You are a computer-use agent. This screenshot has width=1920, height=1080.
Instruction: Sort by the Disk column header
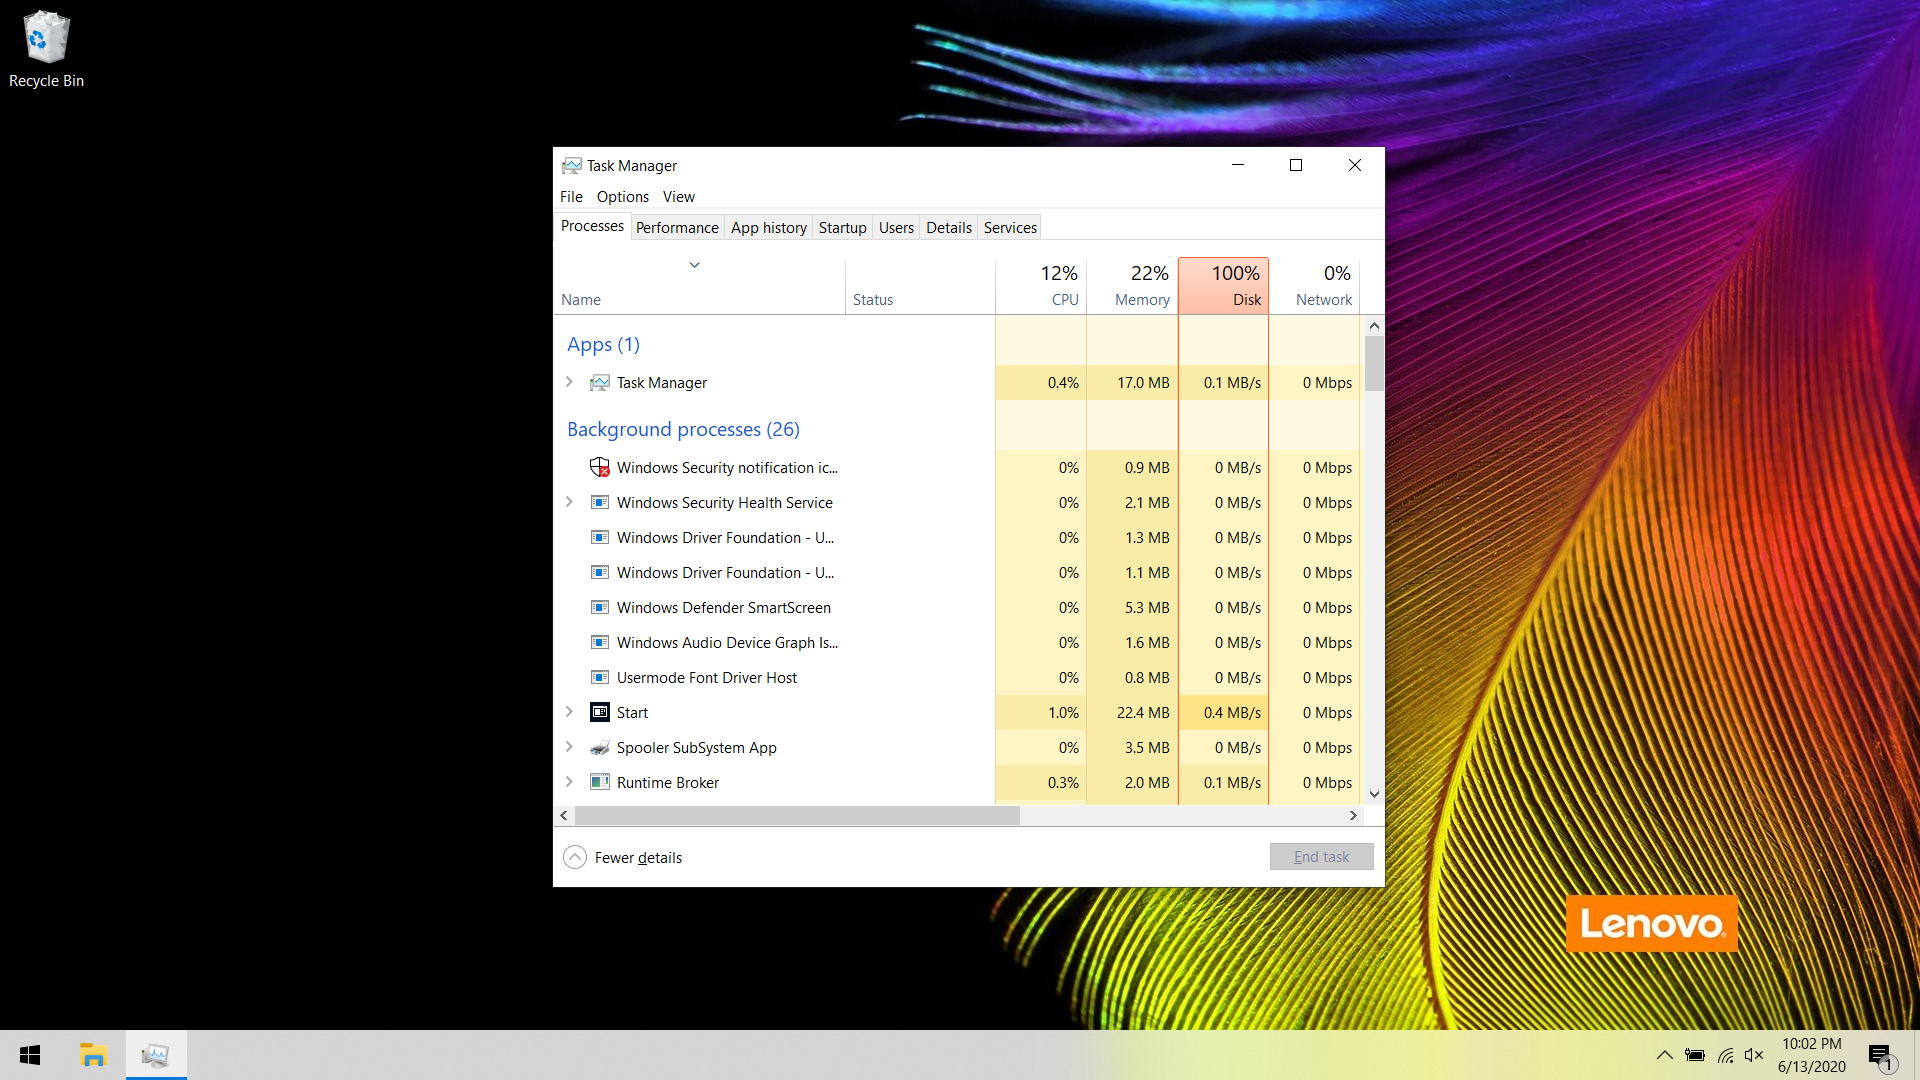pyautogui.click(x=1223, y=286)
